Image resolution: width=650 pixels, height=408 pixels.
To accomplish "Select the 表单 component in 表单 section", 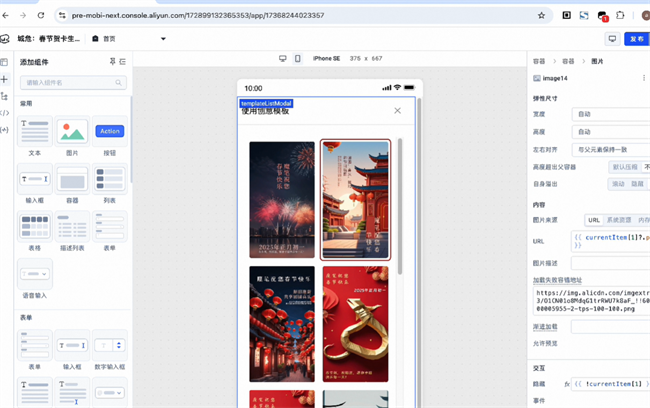I will point(35,350).
